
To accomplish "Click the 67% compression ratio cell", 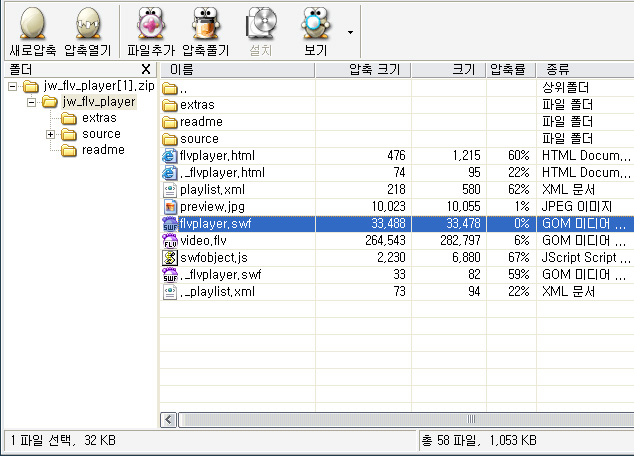I will coord(519,258).
